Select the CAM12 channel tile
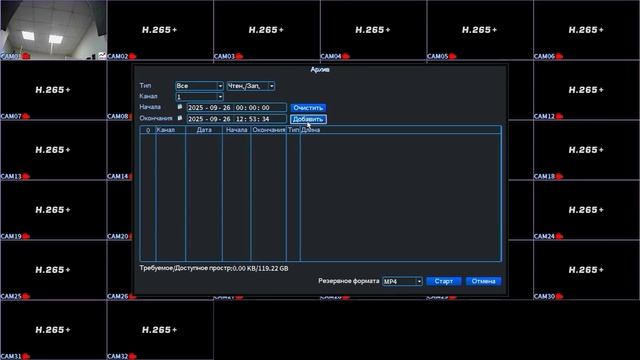Image resolution: width=640 pixels, height=360 pixels. (x=586, y=90)
